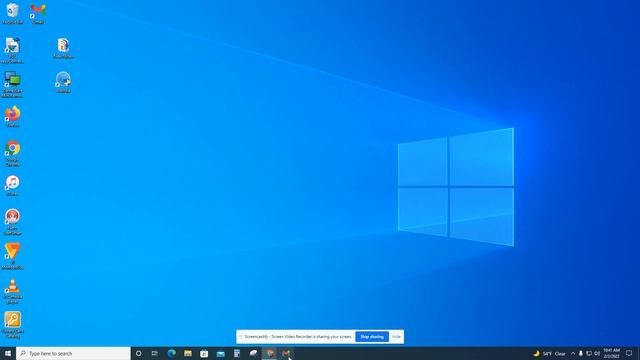Open the zipped folder desktop icon
The height and width of the screenshot is (360, 640).
pos(63,48)
